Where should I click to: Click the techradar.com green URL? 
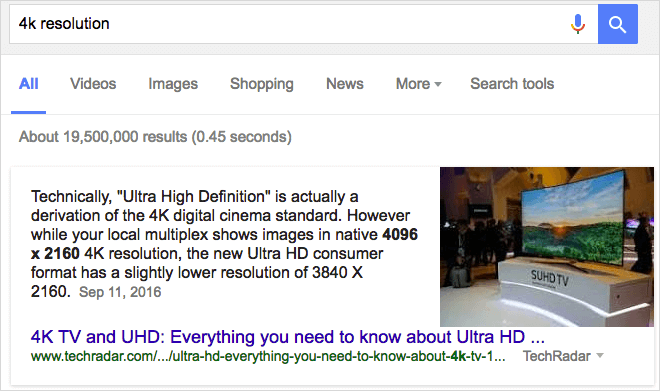click(x=268, y=356)
